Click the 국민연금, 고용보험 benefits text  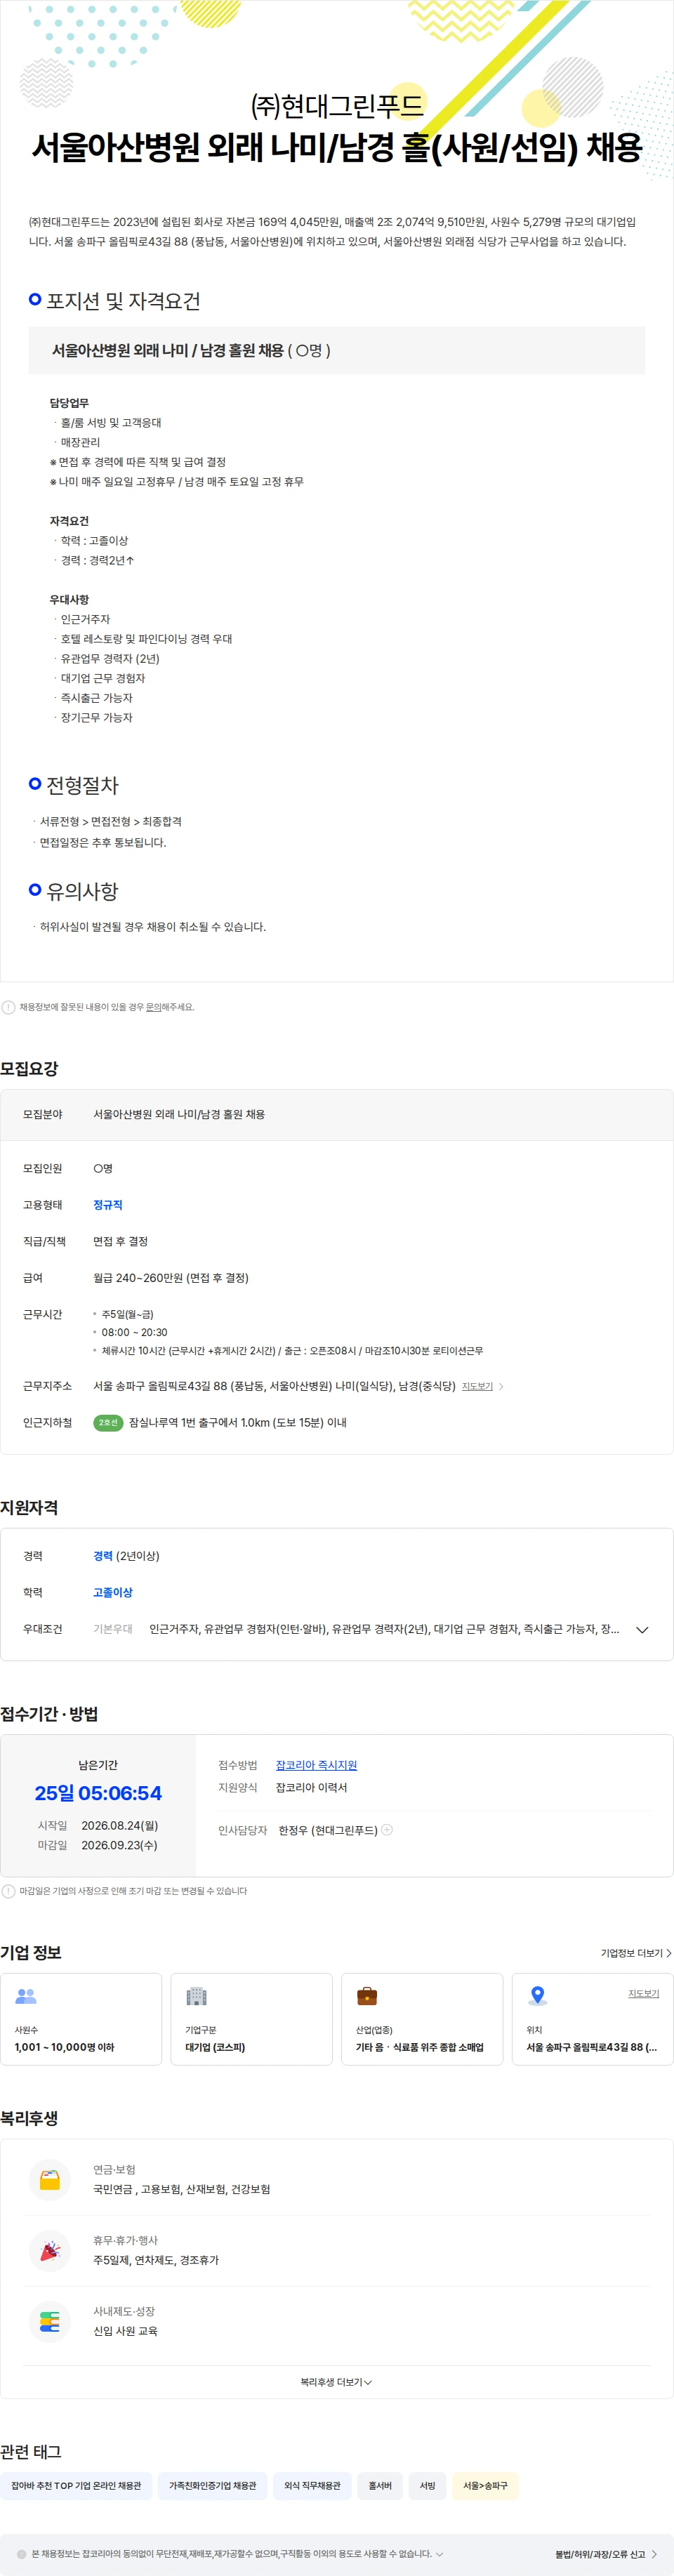[x=182, y=2189]
